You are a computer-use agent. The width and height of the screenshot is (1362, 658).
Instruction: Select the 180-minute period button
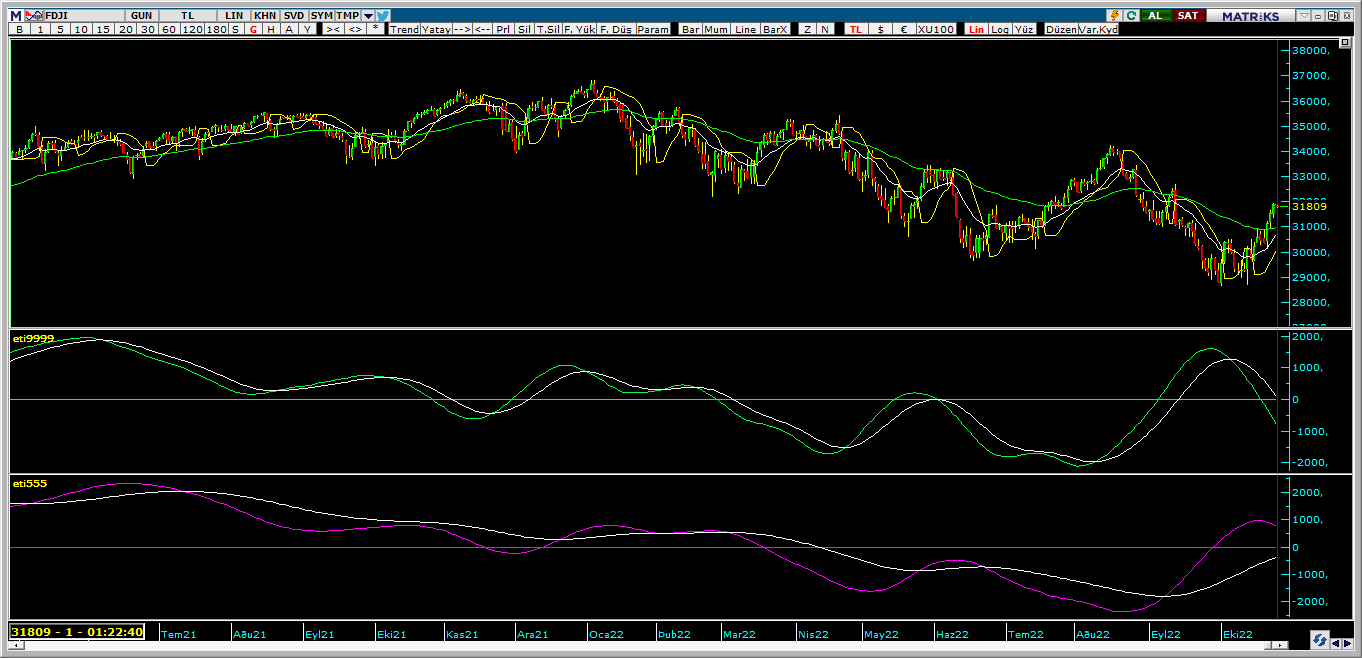[x=216, y=30]
